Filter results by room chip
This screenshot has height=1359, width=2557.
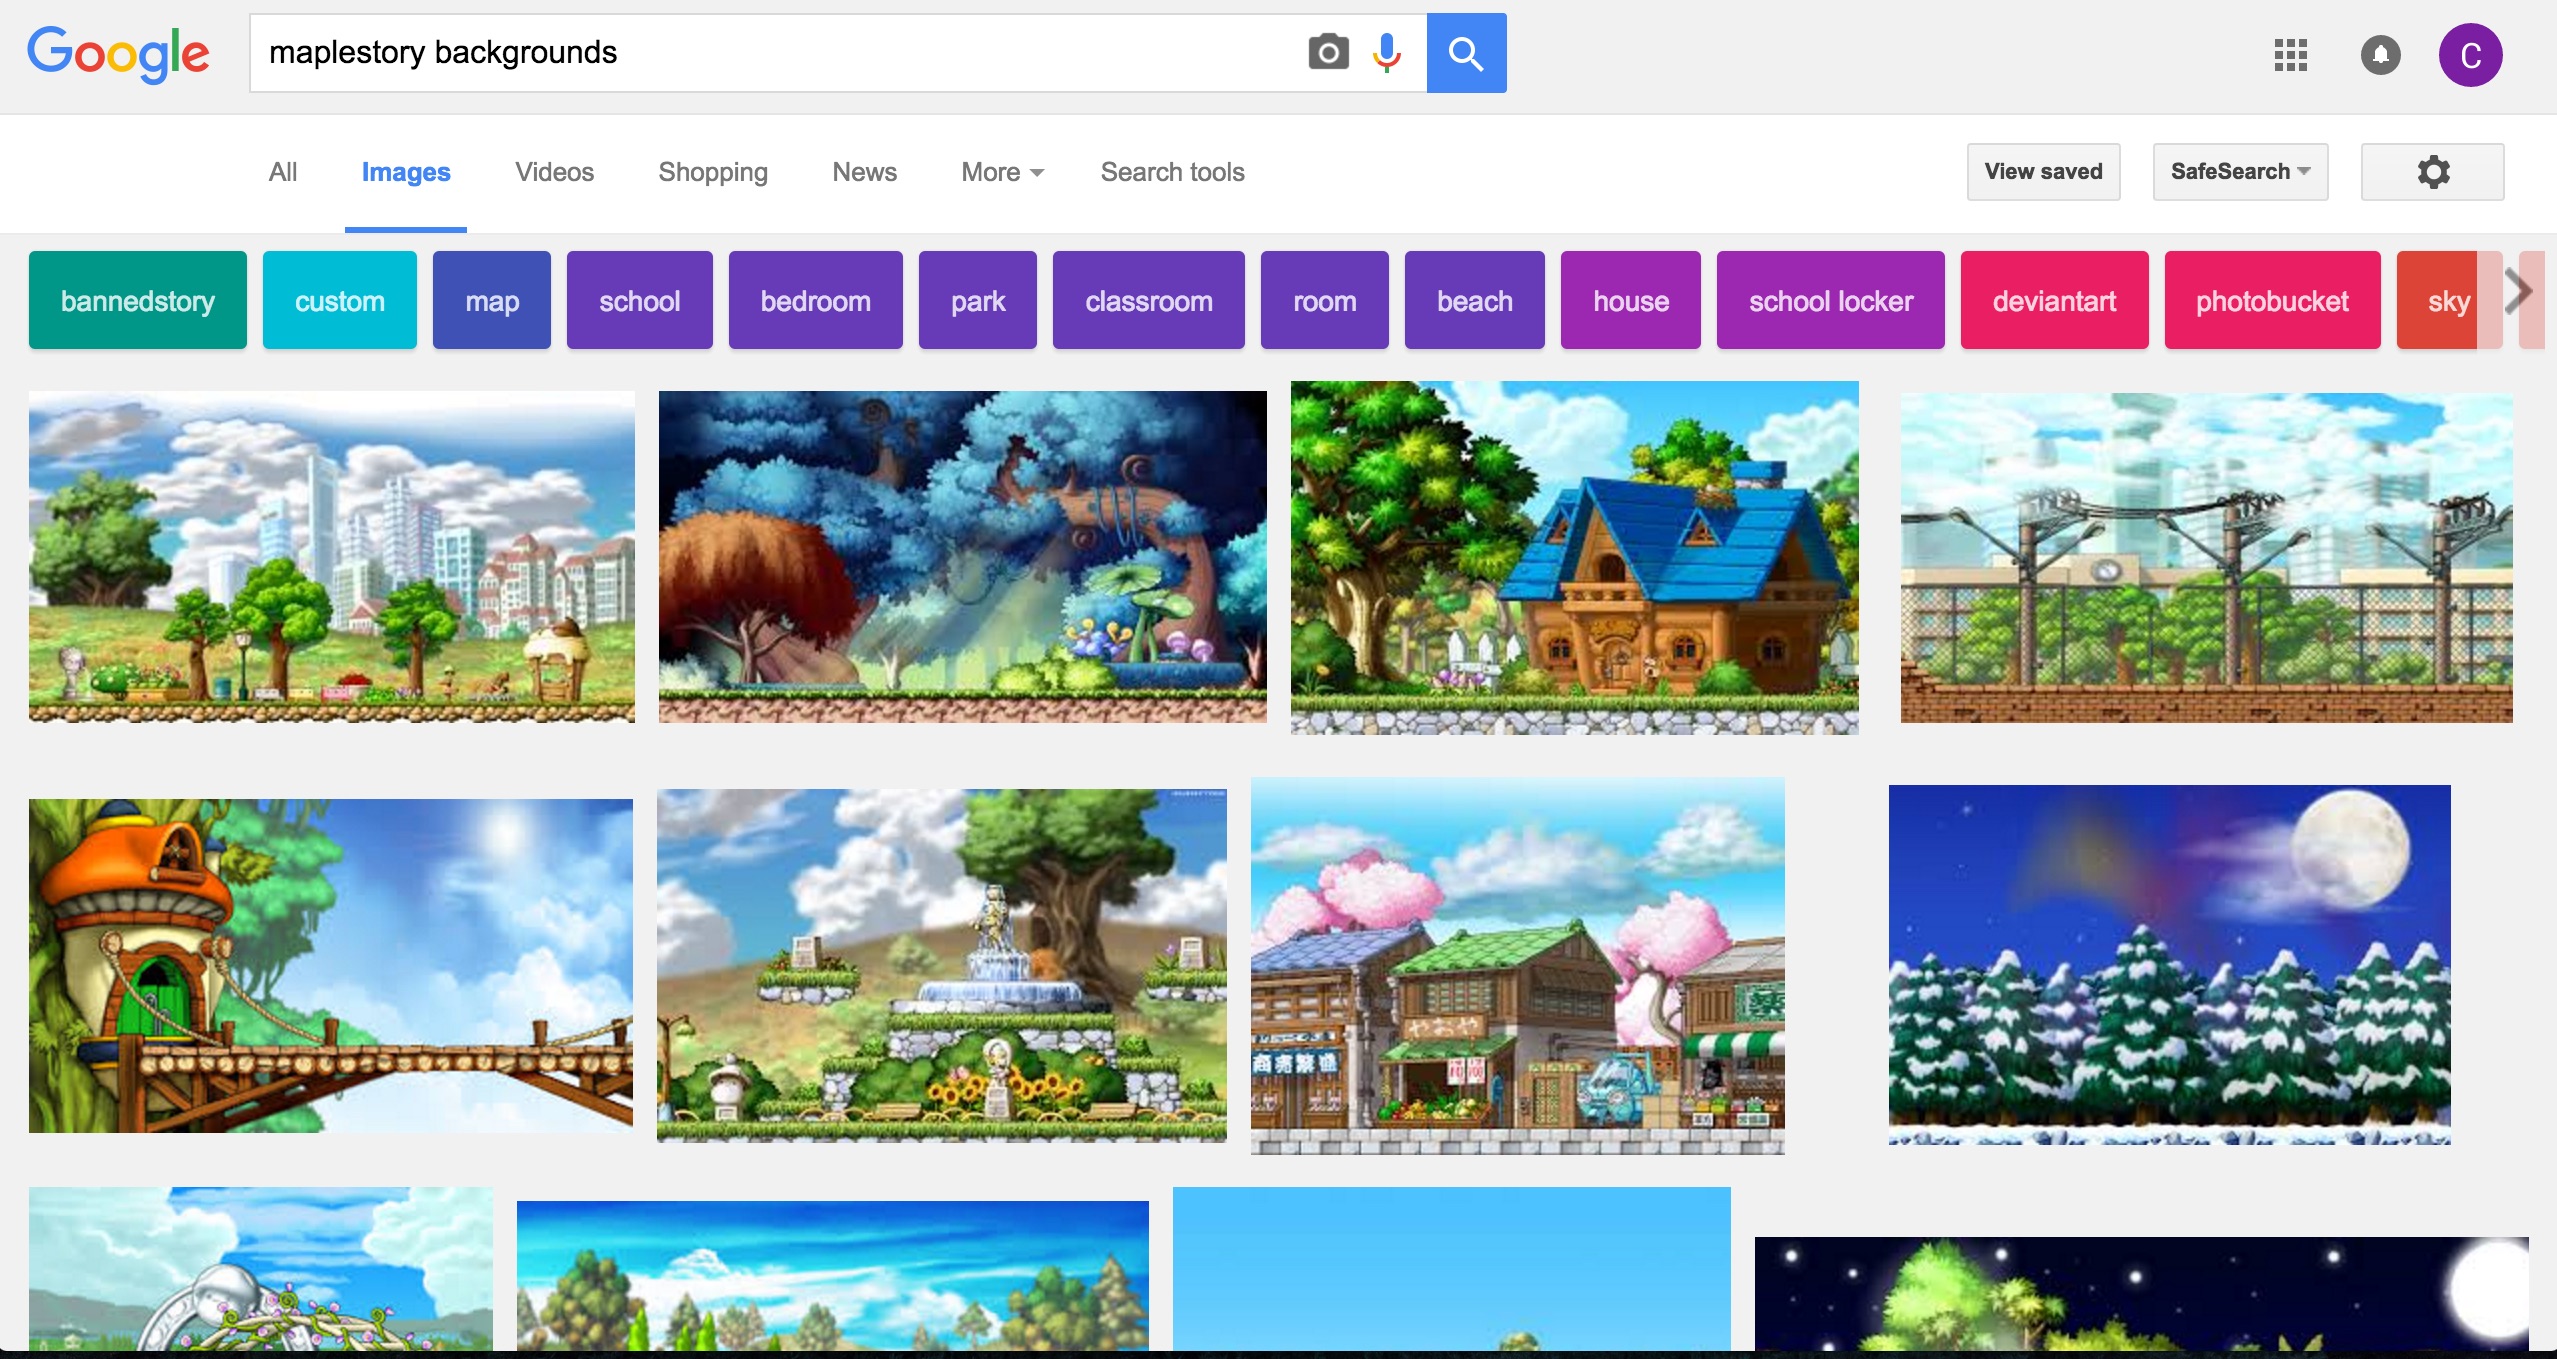point(1325,300)
